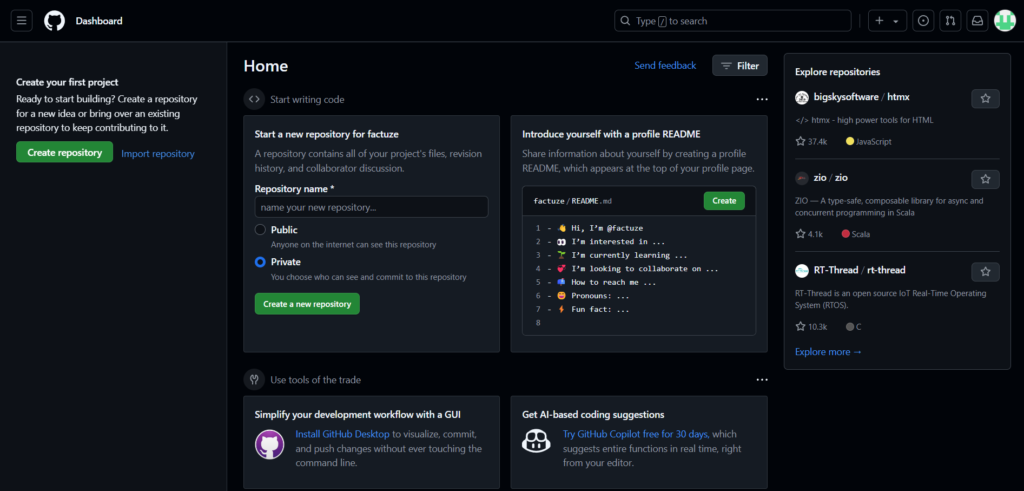Open the Start writing code options menu
This screenshot has height=491, width=1024.
point(762,100)
